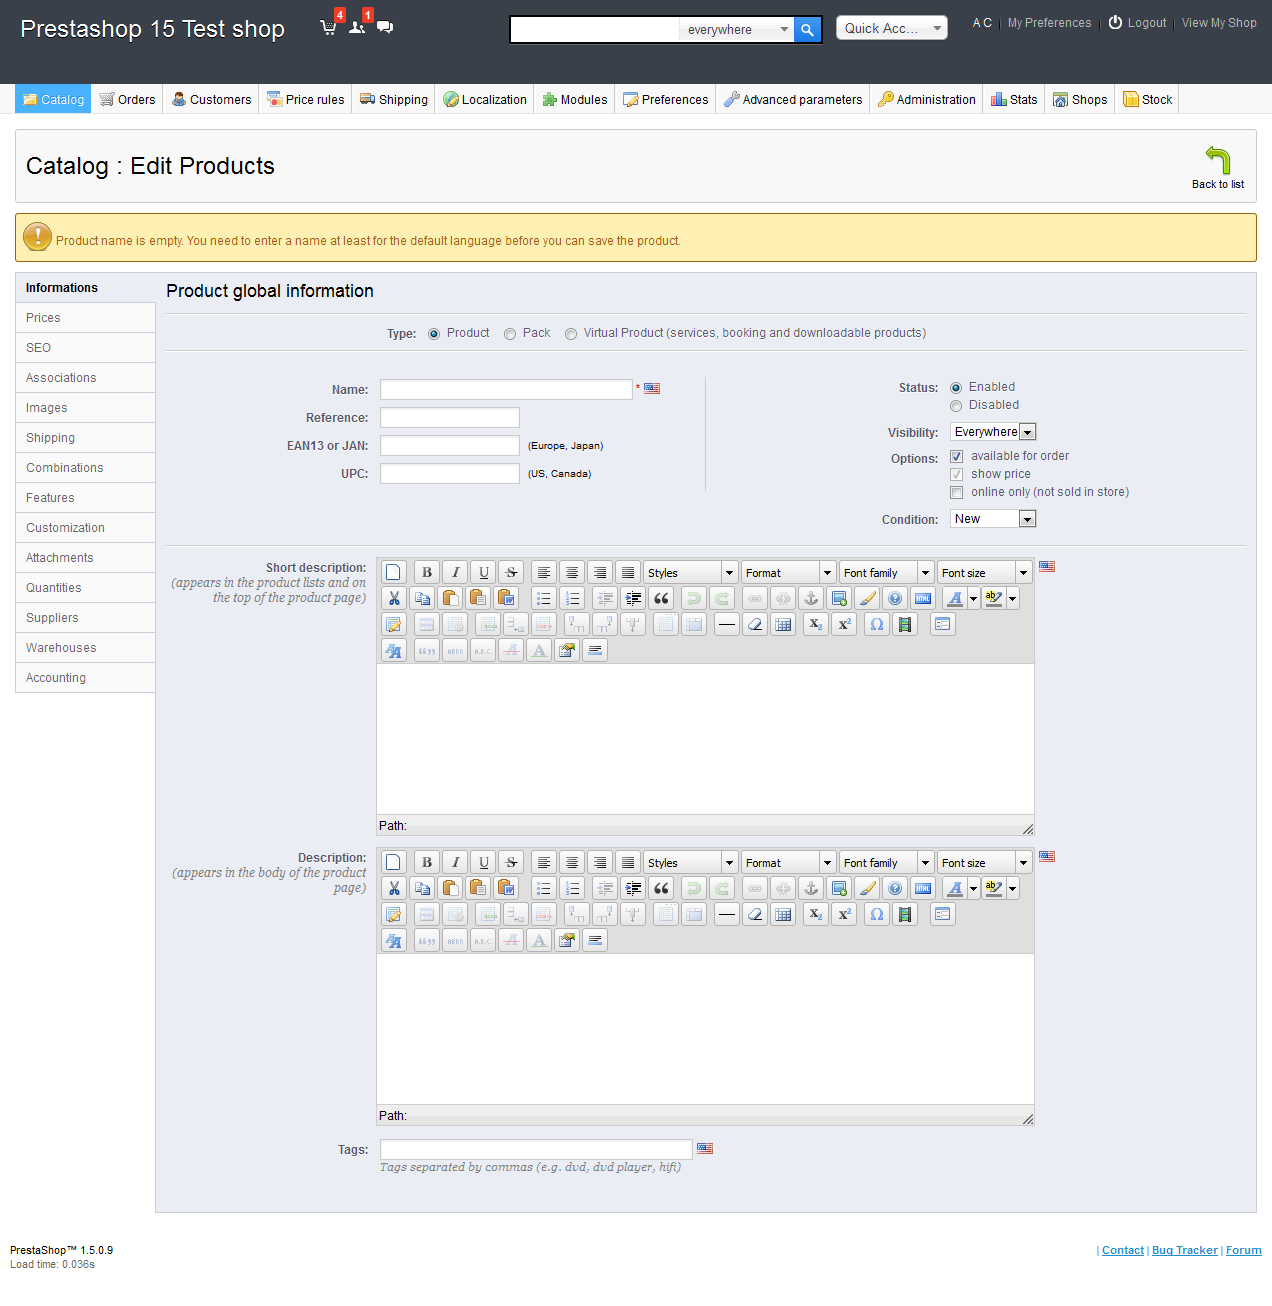This screenshot has width=1272, height=1306.
Task: Click the shopping cart orders notification icon
Action: pyautogui.click(x=328, y=28)
